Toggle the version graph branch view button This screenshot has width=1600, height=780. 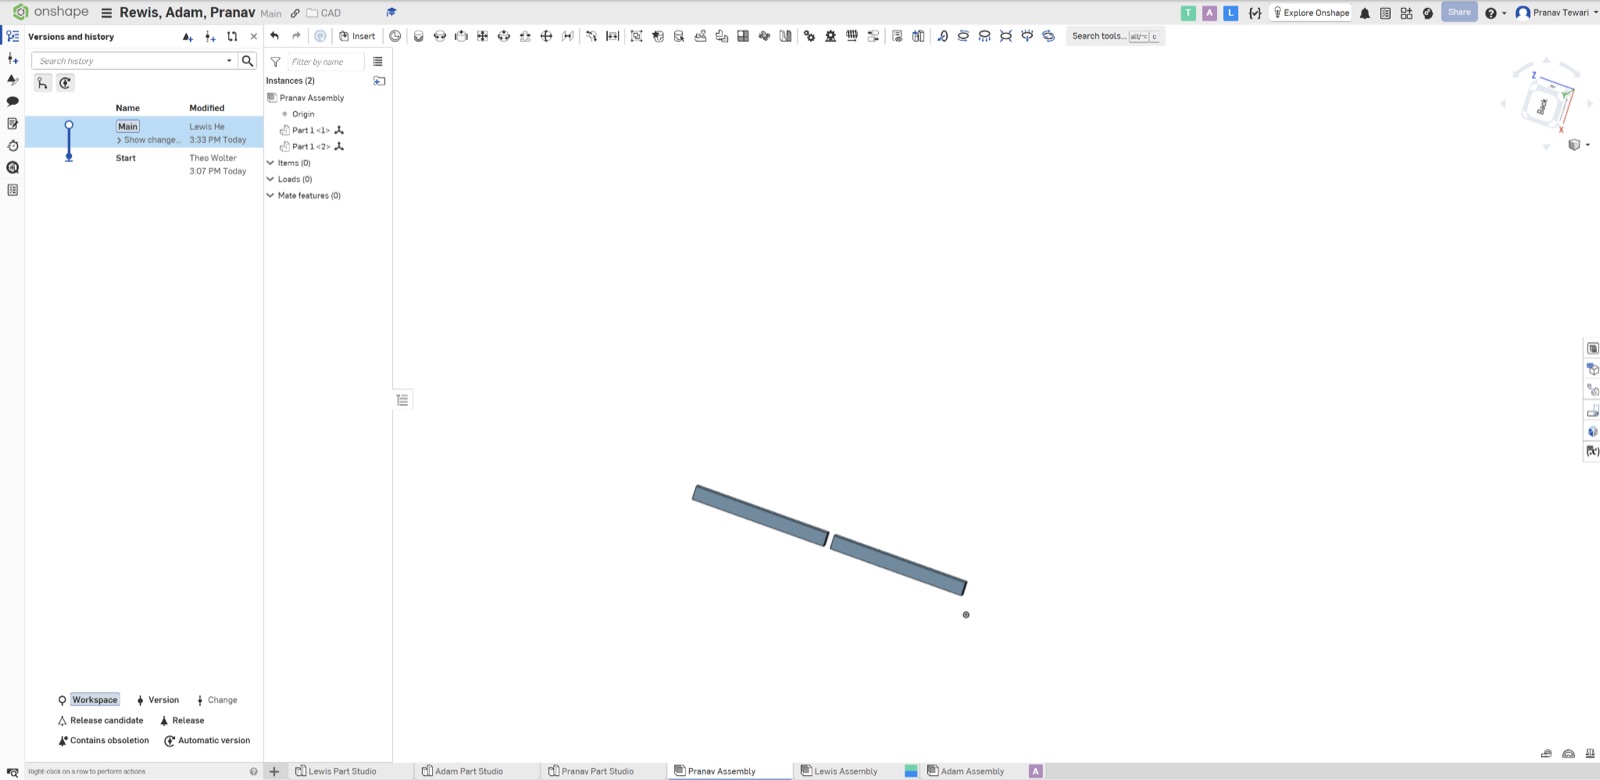coord(43,83)
